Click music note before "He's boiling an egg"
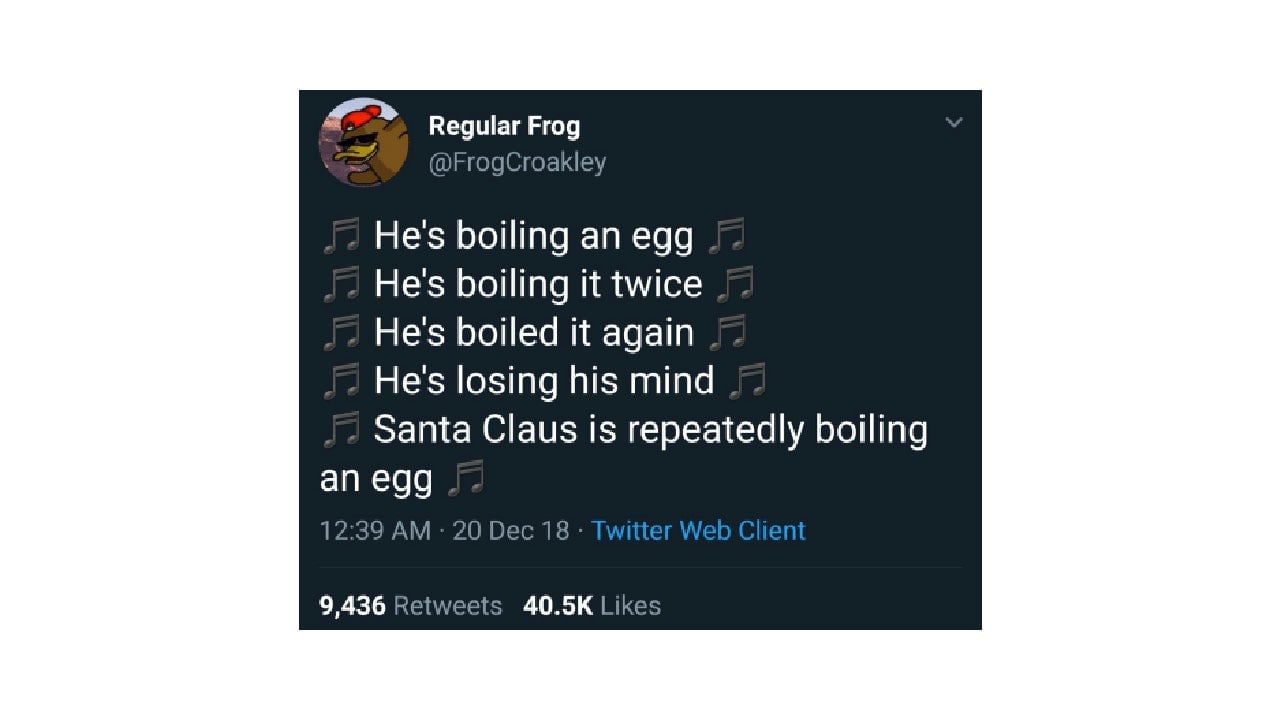This screenshot has height=720, width=1280. tap(340, 237)
